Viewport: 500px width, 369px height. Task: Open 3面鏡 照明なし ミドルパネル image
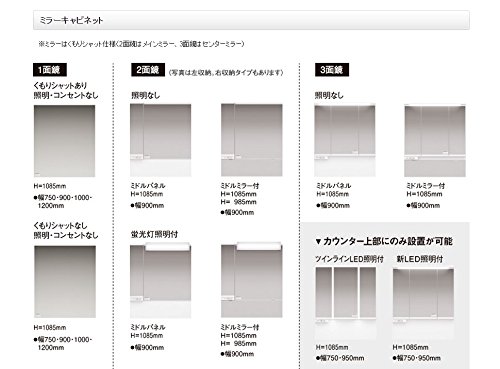click(345, 140)
